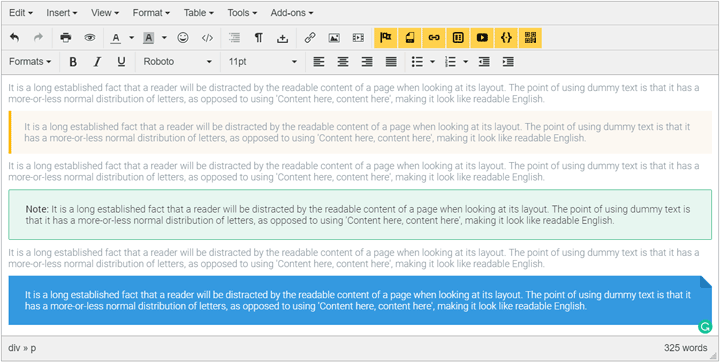Viewport: 720px width, 362px height.
Task: Toggle bulleted list
Action: pyautogui.click(x=417, y=62)
